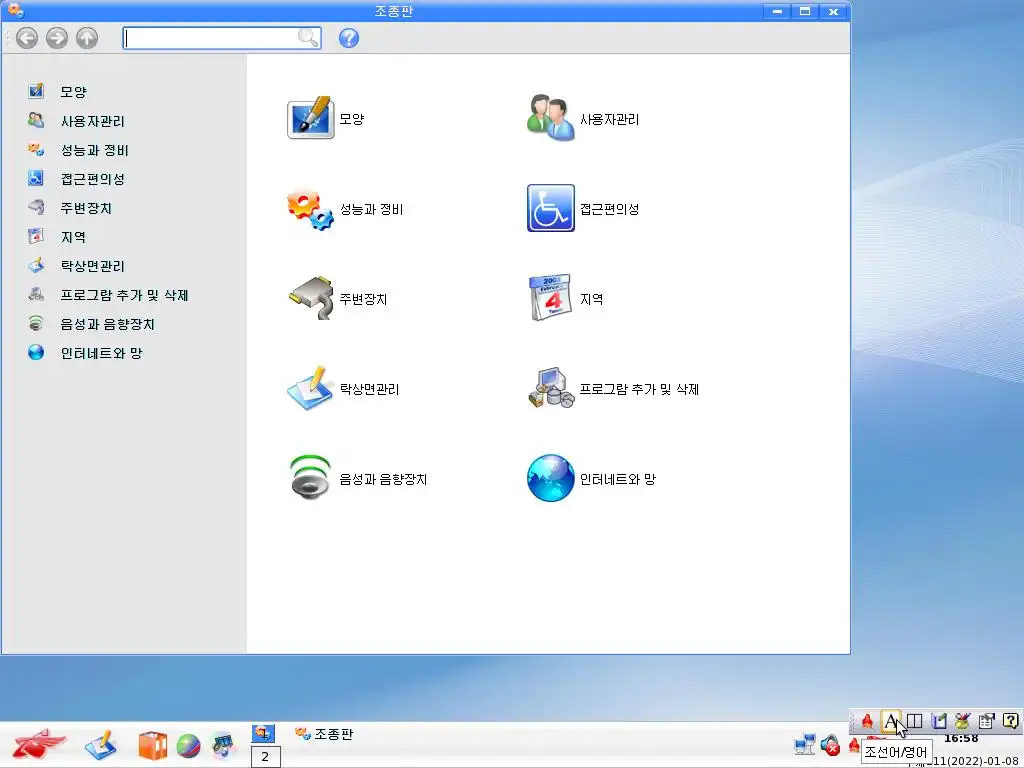Image resolution: width=1024 pixels, height=768 pixels.
Task: Click the 프로그람 추가 및 삭제 label in main pane
Action: tap(639, 389)
